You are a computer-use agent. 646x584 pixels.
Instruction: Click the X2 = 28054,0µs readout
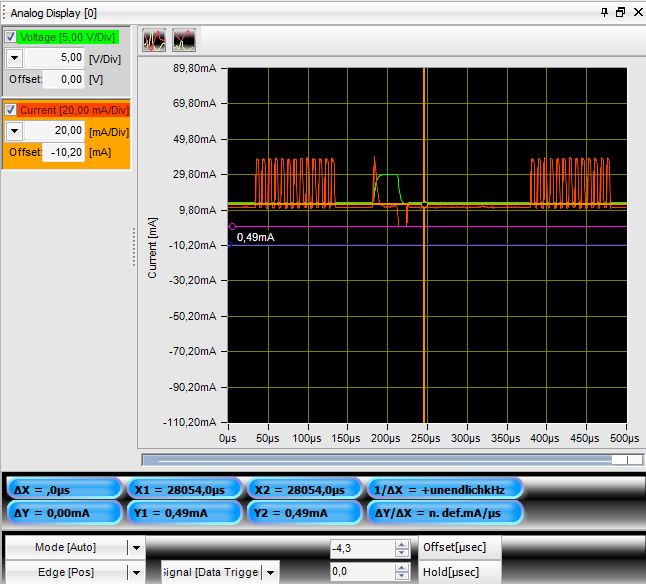304,490
